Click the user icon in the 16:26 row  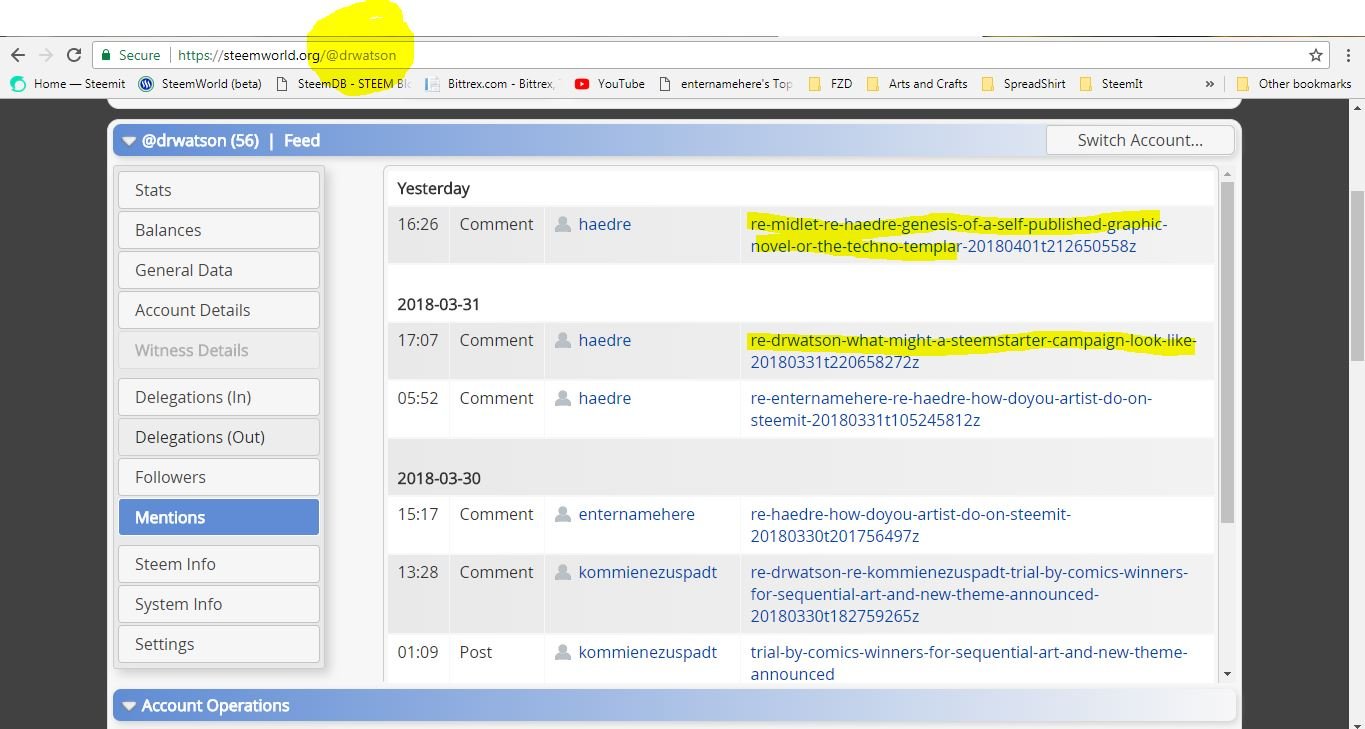pyautogui.click(x=563, y=224)
